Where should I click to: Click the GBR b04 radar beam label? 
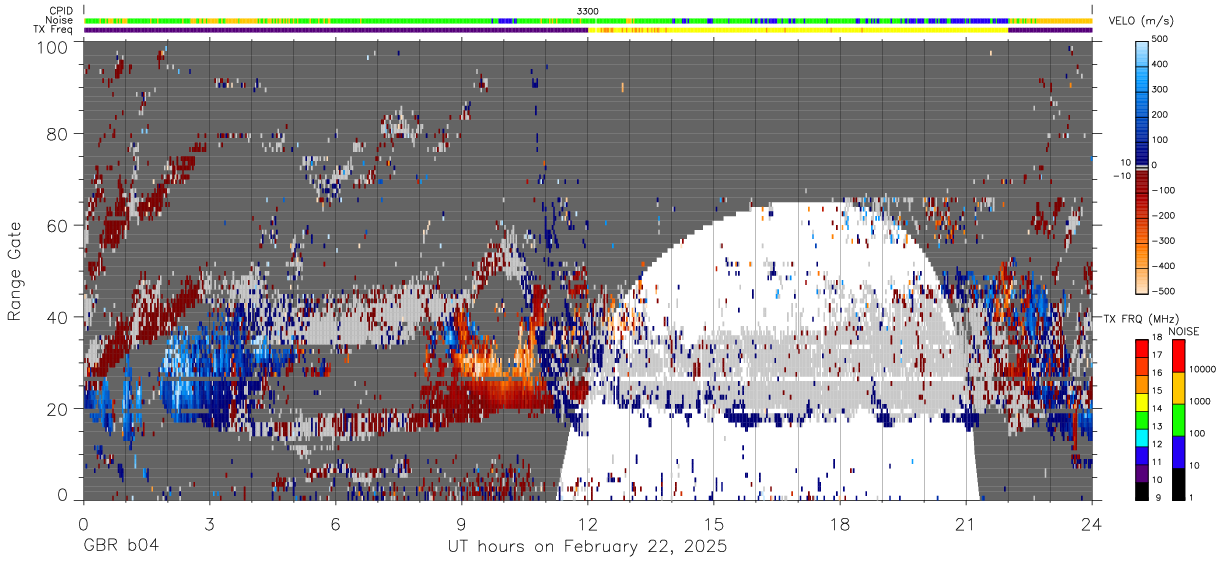point(121,547)
